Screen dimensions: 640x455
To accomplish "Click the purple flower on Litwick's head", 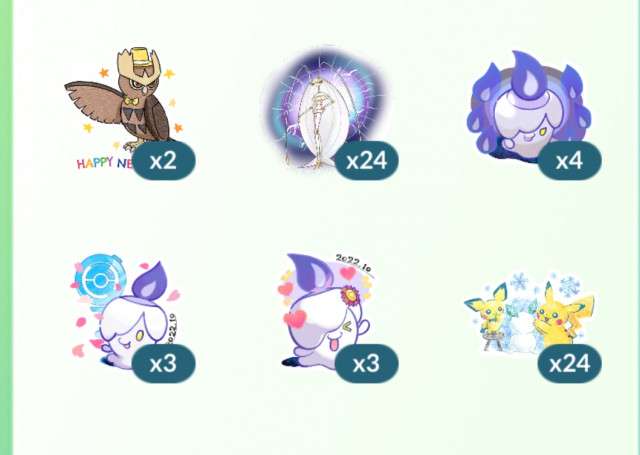I will point(350,295).
